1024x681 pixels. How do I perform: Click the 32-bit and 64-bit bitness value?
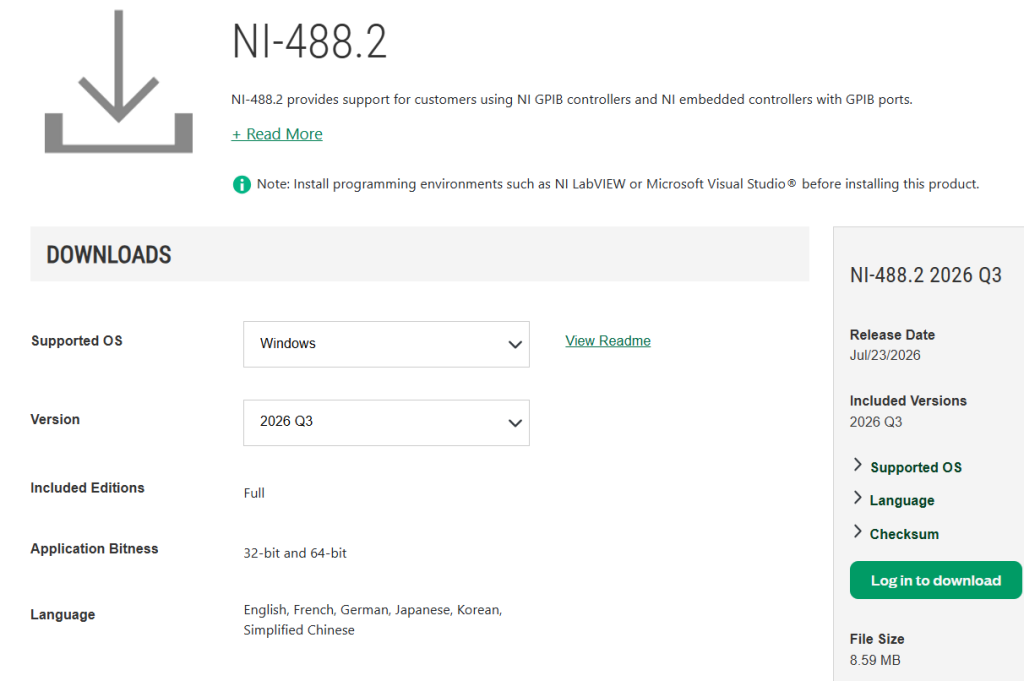point(295,553)
